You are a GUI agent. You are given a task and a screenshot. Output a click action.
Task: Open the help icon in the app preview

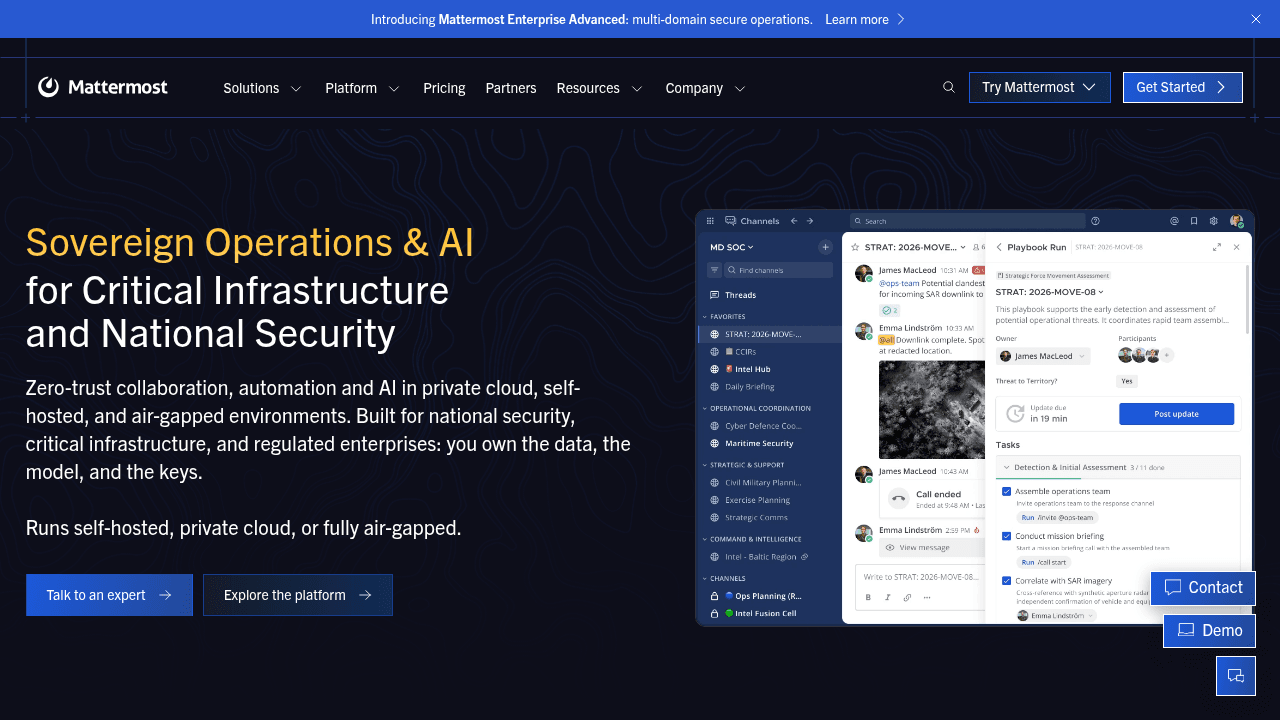1095,221
